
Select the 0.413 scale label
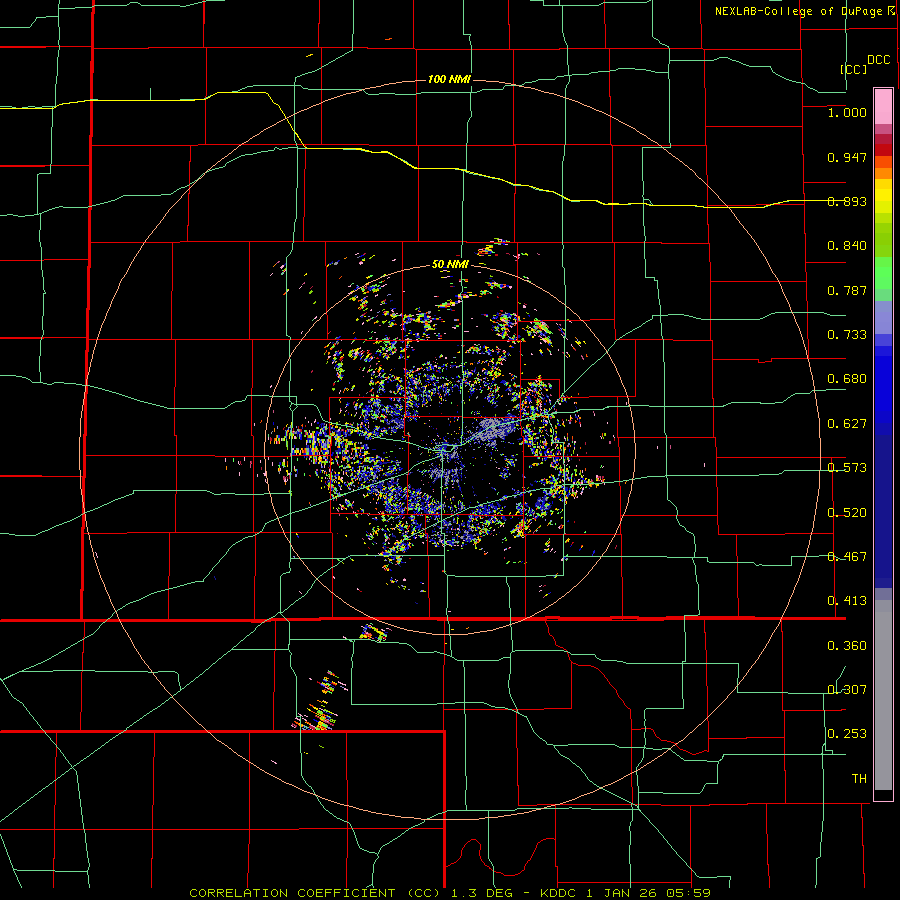click(847, 601)
